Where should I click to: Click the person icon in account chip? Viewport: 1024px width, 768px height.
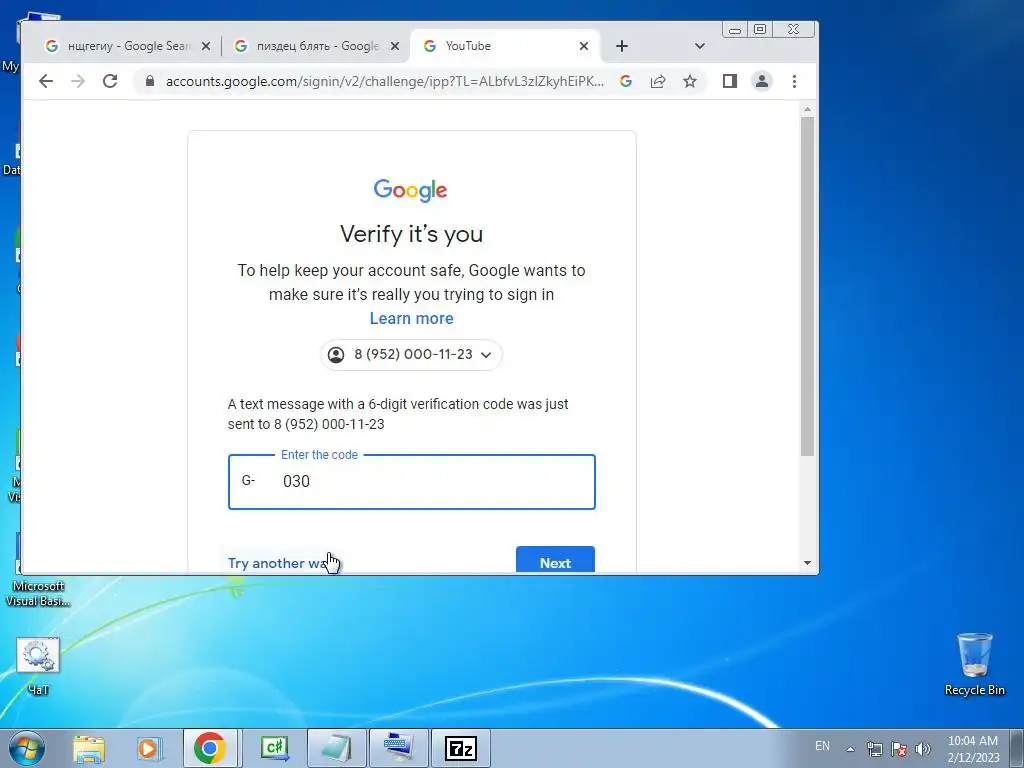click(x=336, y=355)
